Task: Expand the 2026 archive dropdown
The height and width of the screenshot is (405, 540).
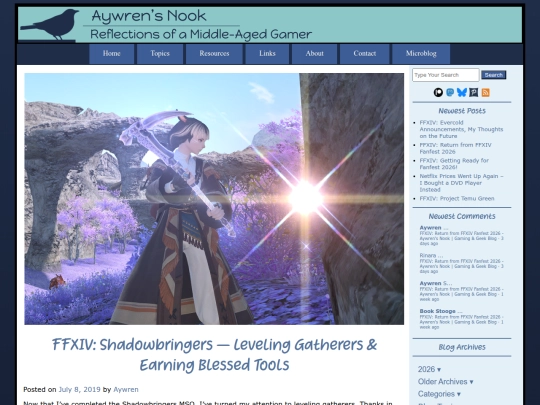Action: click(x=429, y=369)
